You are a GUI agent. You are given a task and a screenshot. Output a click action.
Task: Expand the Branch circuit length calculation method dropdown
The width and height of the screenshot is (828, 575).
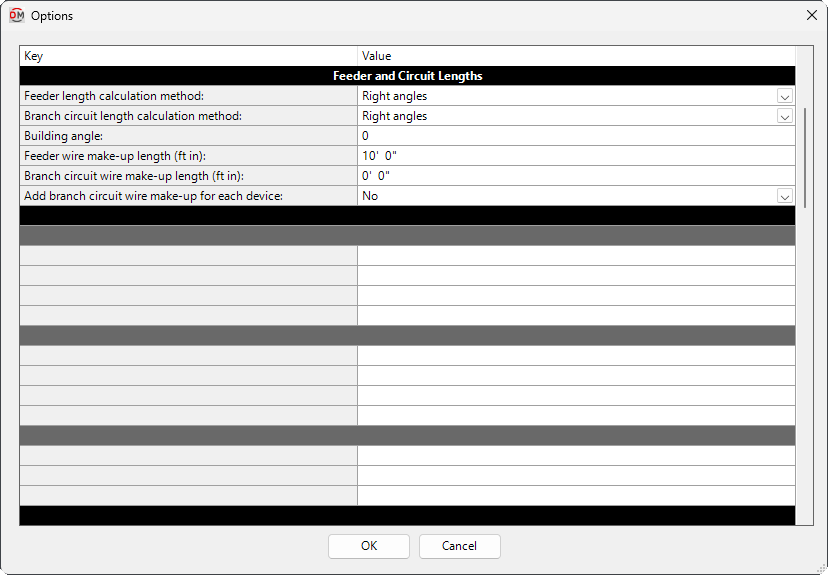coord(785,116)
